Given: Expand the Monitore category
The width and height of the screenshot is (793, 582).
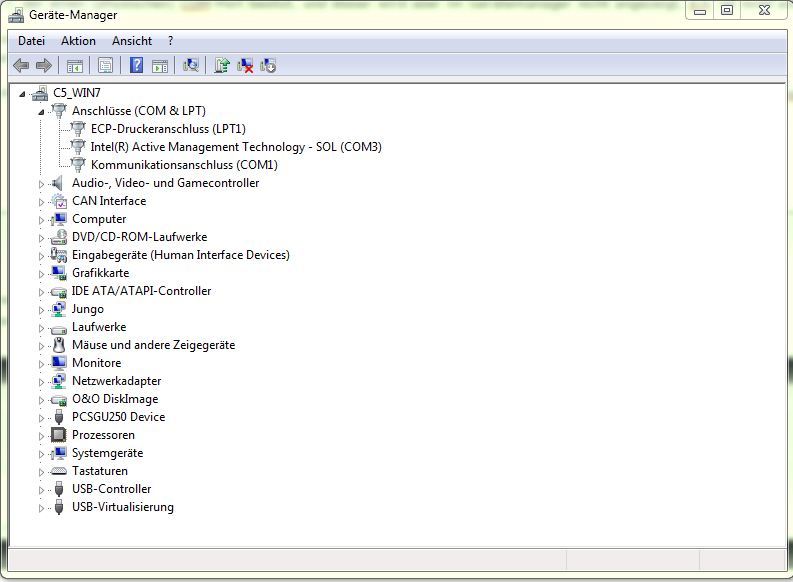Looking at the screenshot, I should tap(41, 364).
